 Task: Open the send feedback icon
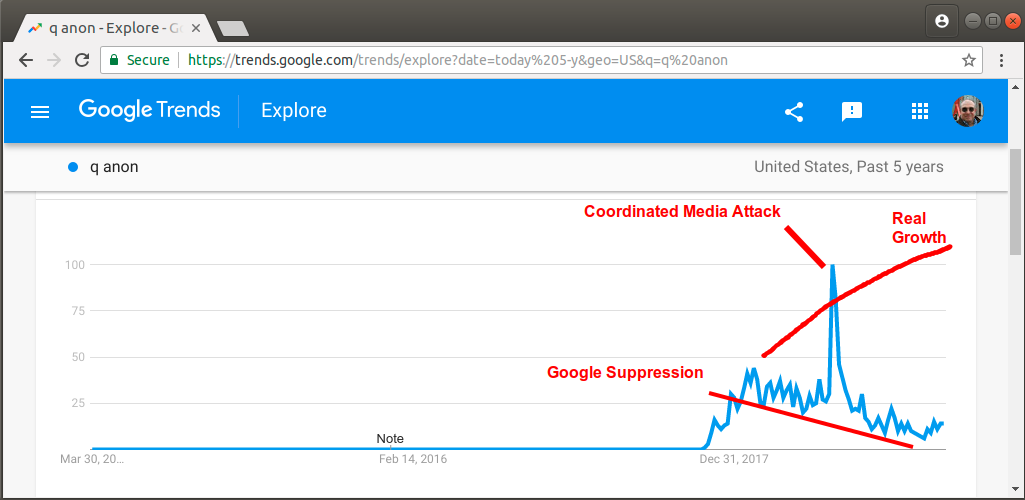pos(852,112)
